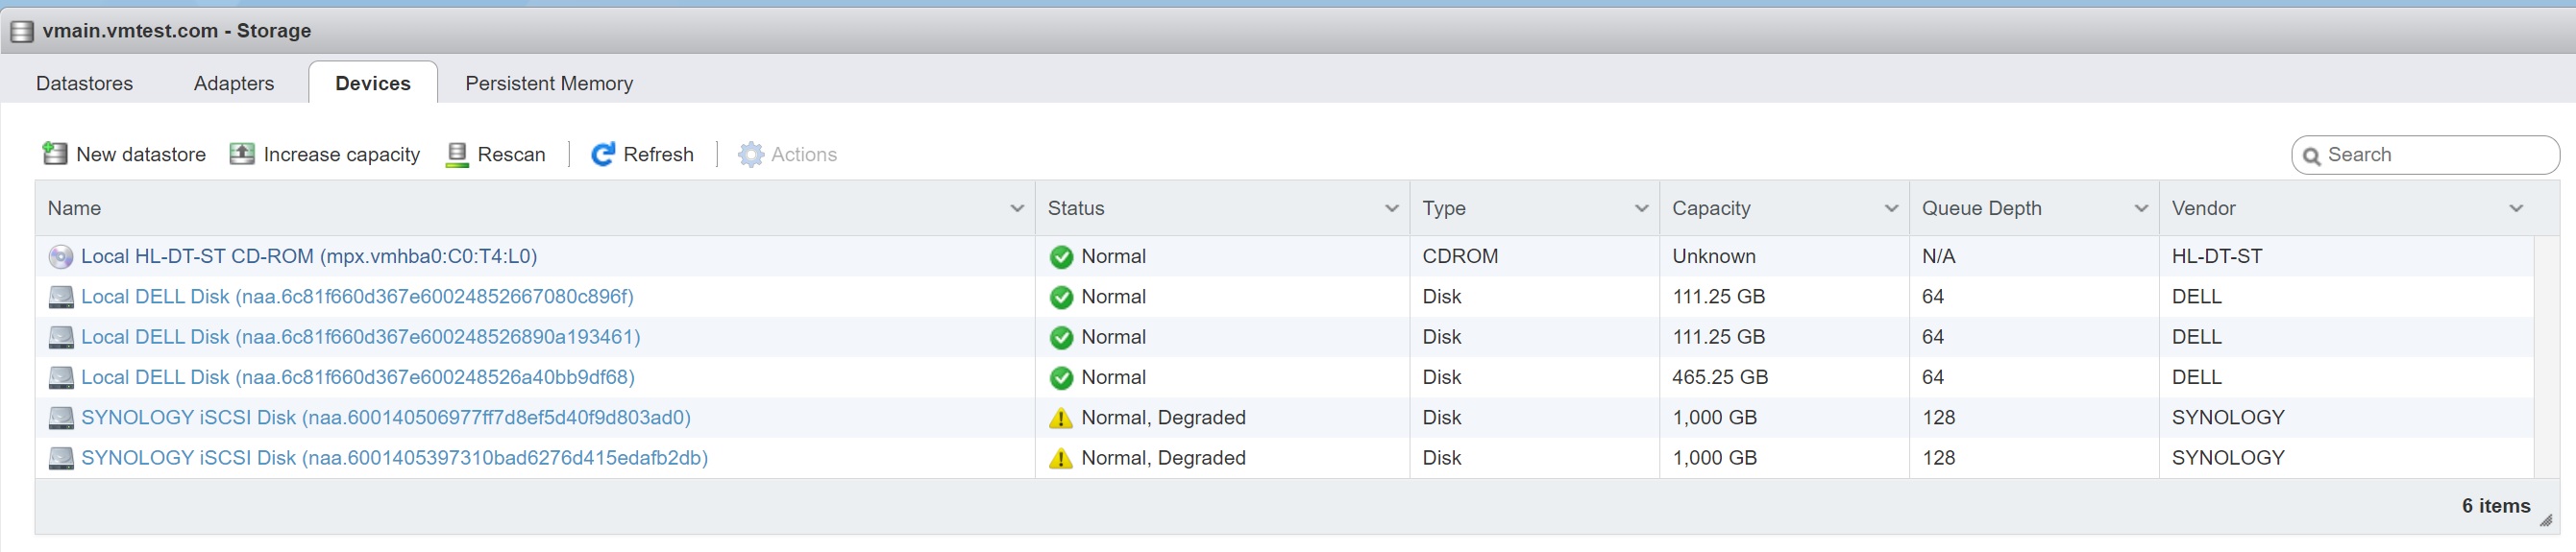Open the Persistent Memory tab

[x=549, y=83]
